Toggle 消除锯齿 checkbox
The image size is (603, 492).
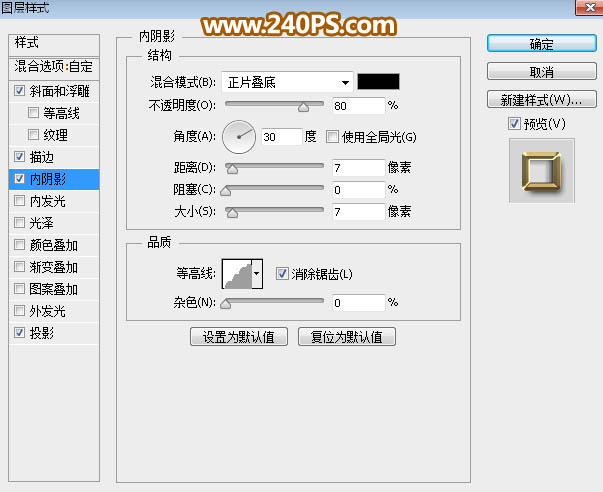[x=282, y=274]
